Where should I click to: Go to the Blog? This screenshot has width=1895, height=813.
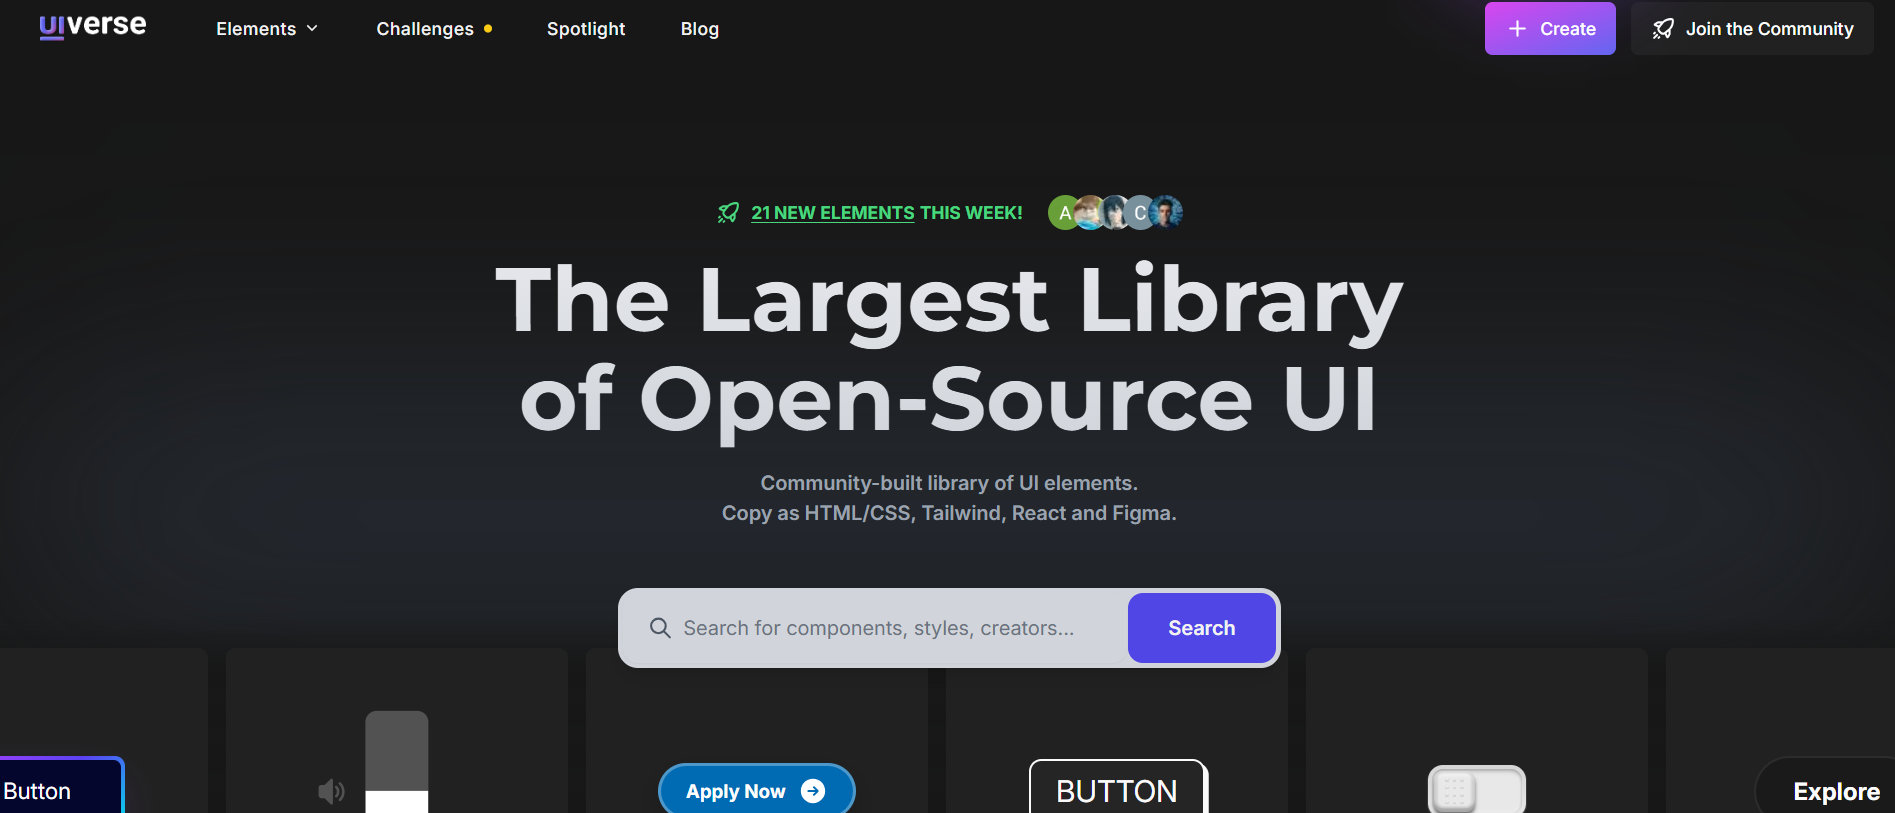click(x=700, y=29)
